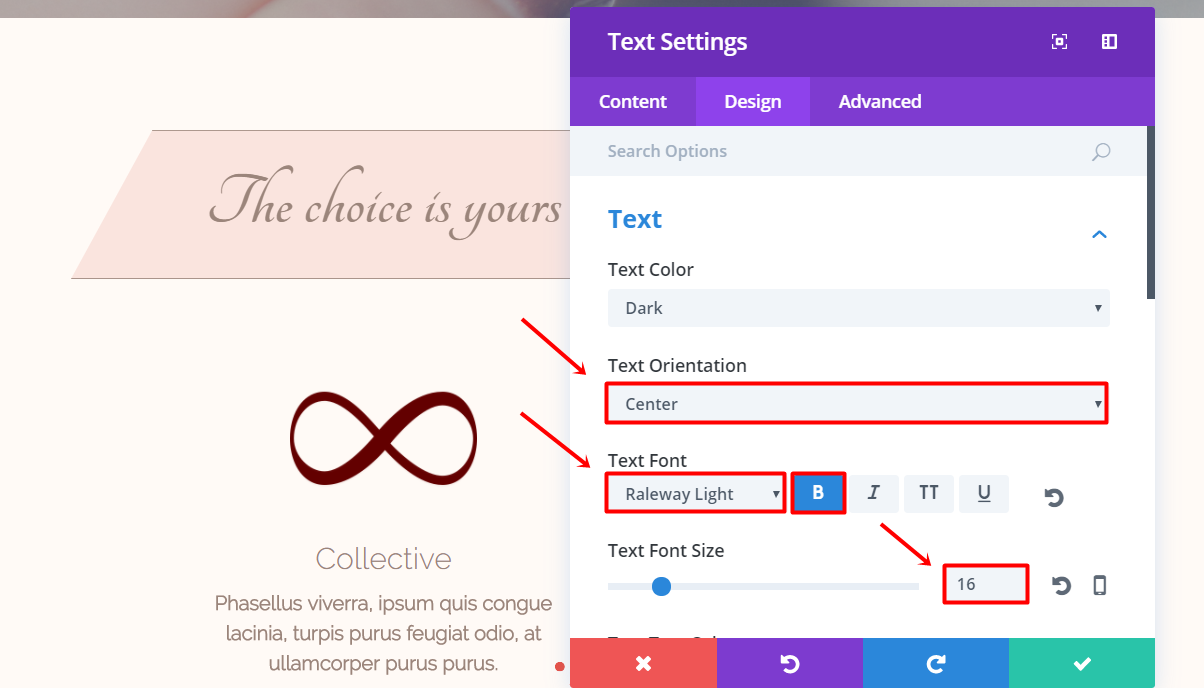Image resolution: width=1204 pixels, height=688 pixels.
Task: Toggle Underline font style
Action: pos(984,493)
